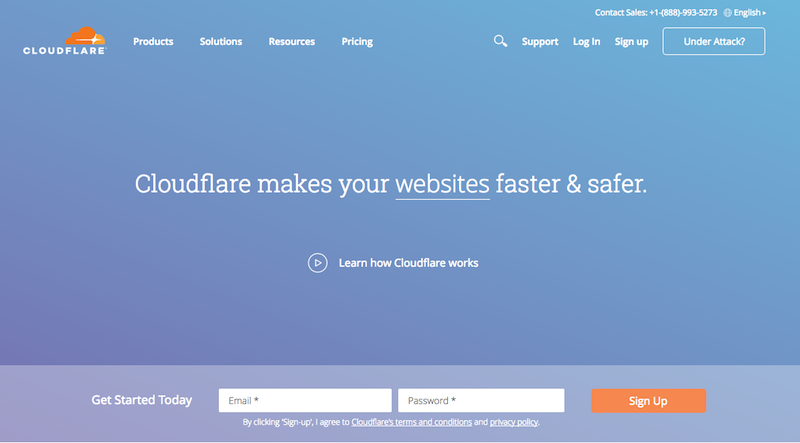The height and width of the screenshot is (443, 800).
Task: Click the underlined word websites
Action: (442, 184)
